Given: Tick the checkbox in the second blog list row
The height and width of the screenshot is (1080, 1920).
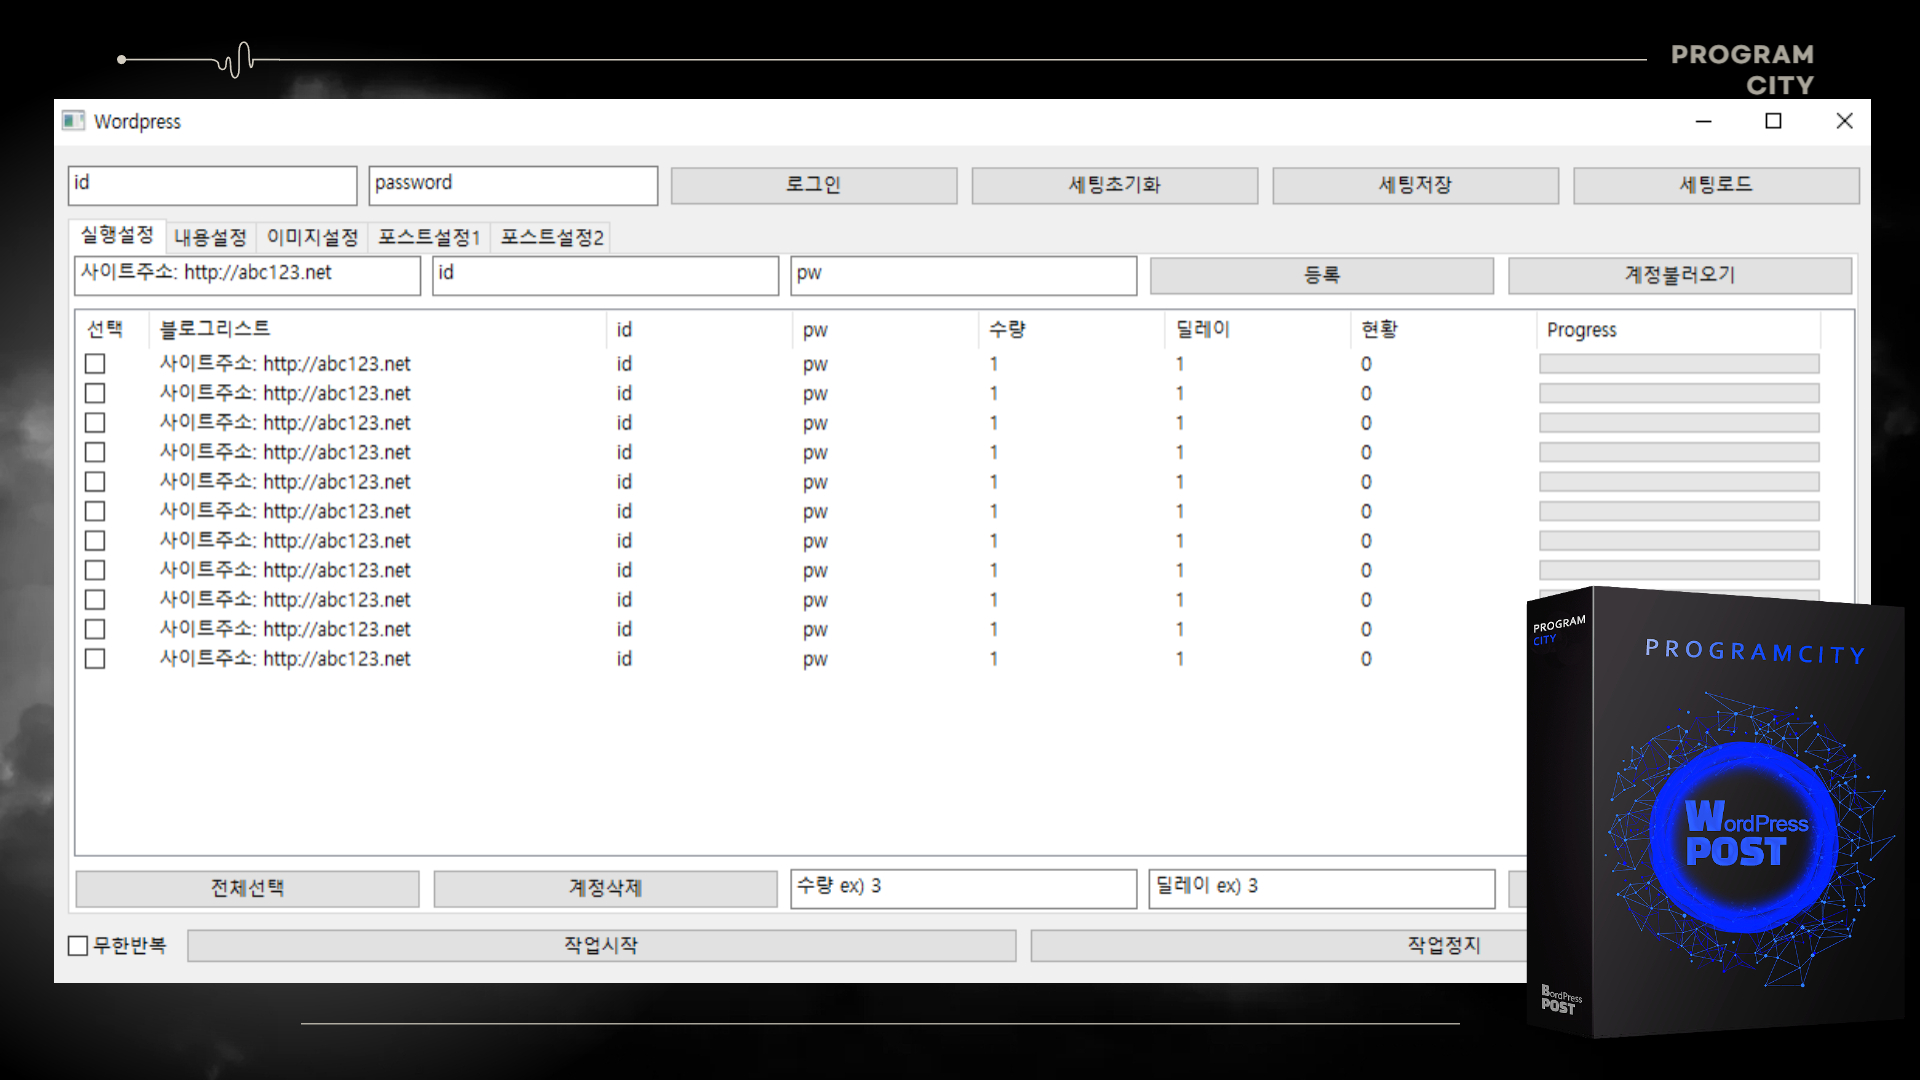Looking at the screenshot, I should point(95,393).
